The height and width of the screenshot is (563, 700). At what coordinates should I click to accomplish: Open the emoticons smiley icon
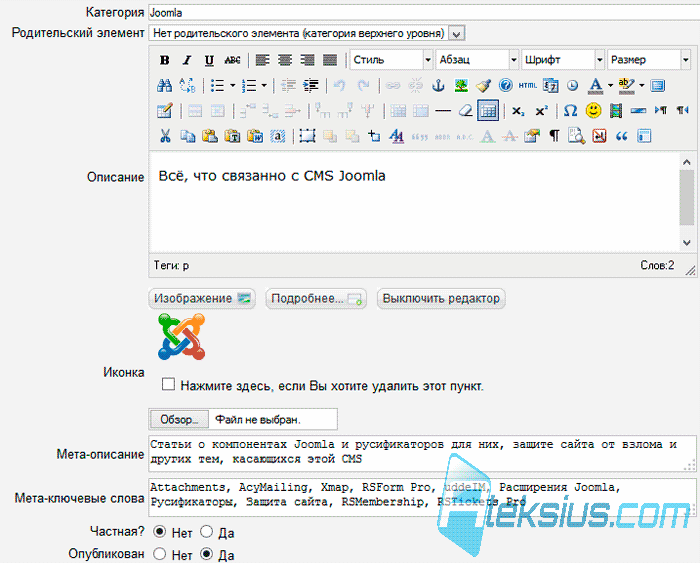(593, 110)
